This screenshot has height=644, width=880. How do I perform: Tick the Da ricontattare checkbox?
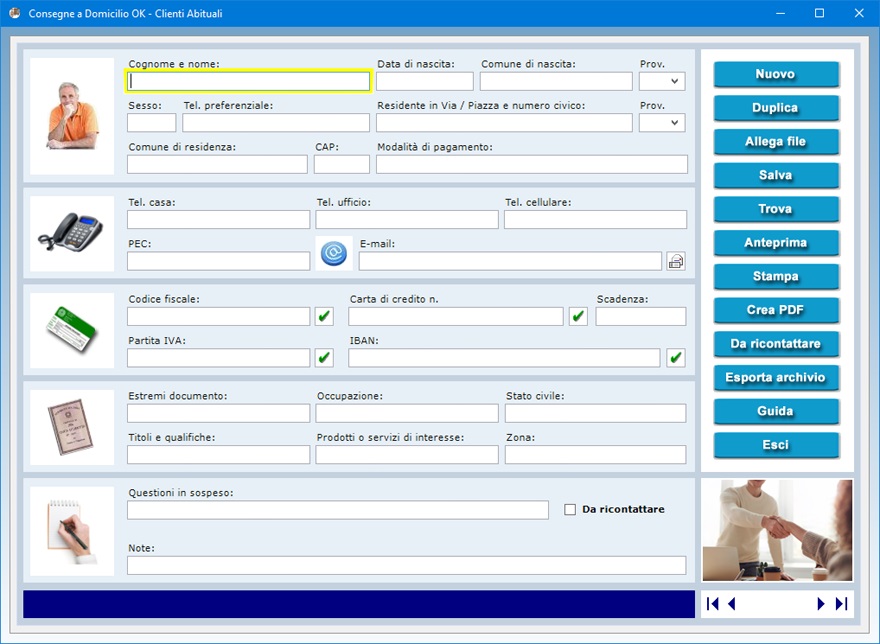coord(570,509)
